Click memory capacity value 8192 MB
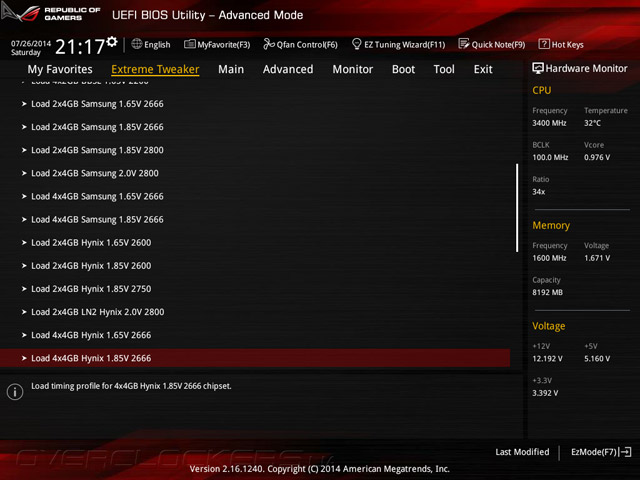Image resolution: width=640 pixels, height=480 pixels. coord(547,292)
